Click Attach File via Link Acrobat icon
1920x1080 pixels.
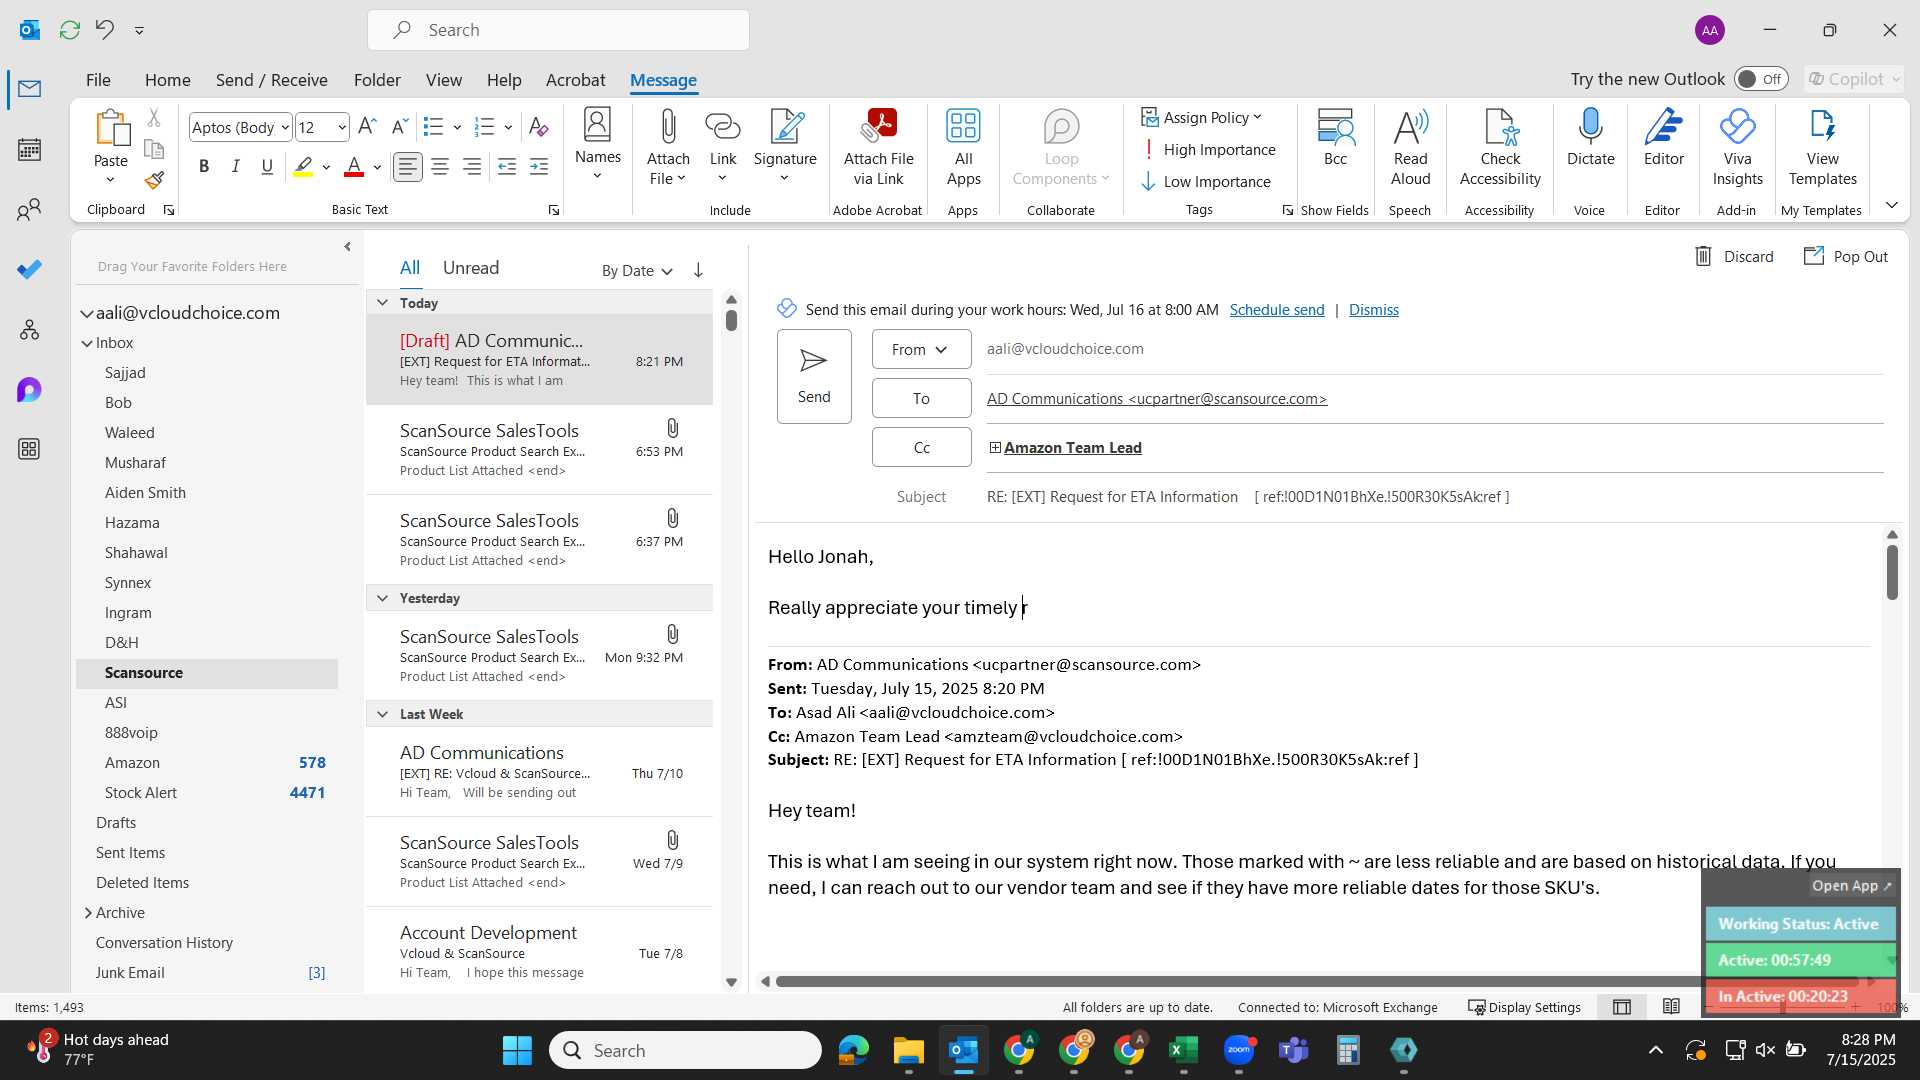click(879, 147)
